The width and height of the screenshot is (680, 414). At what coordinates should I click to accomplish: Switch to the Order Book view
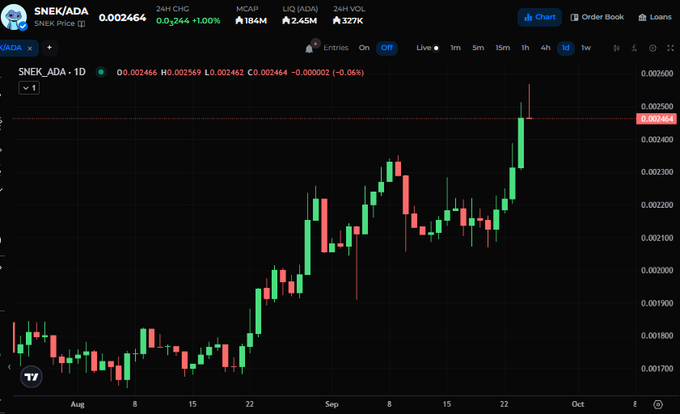click(x=597, y=17)
